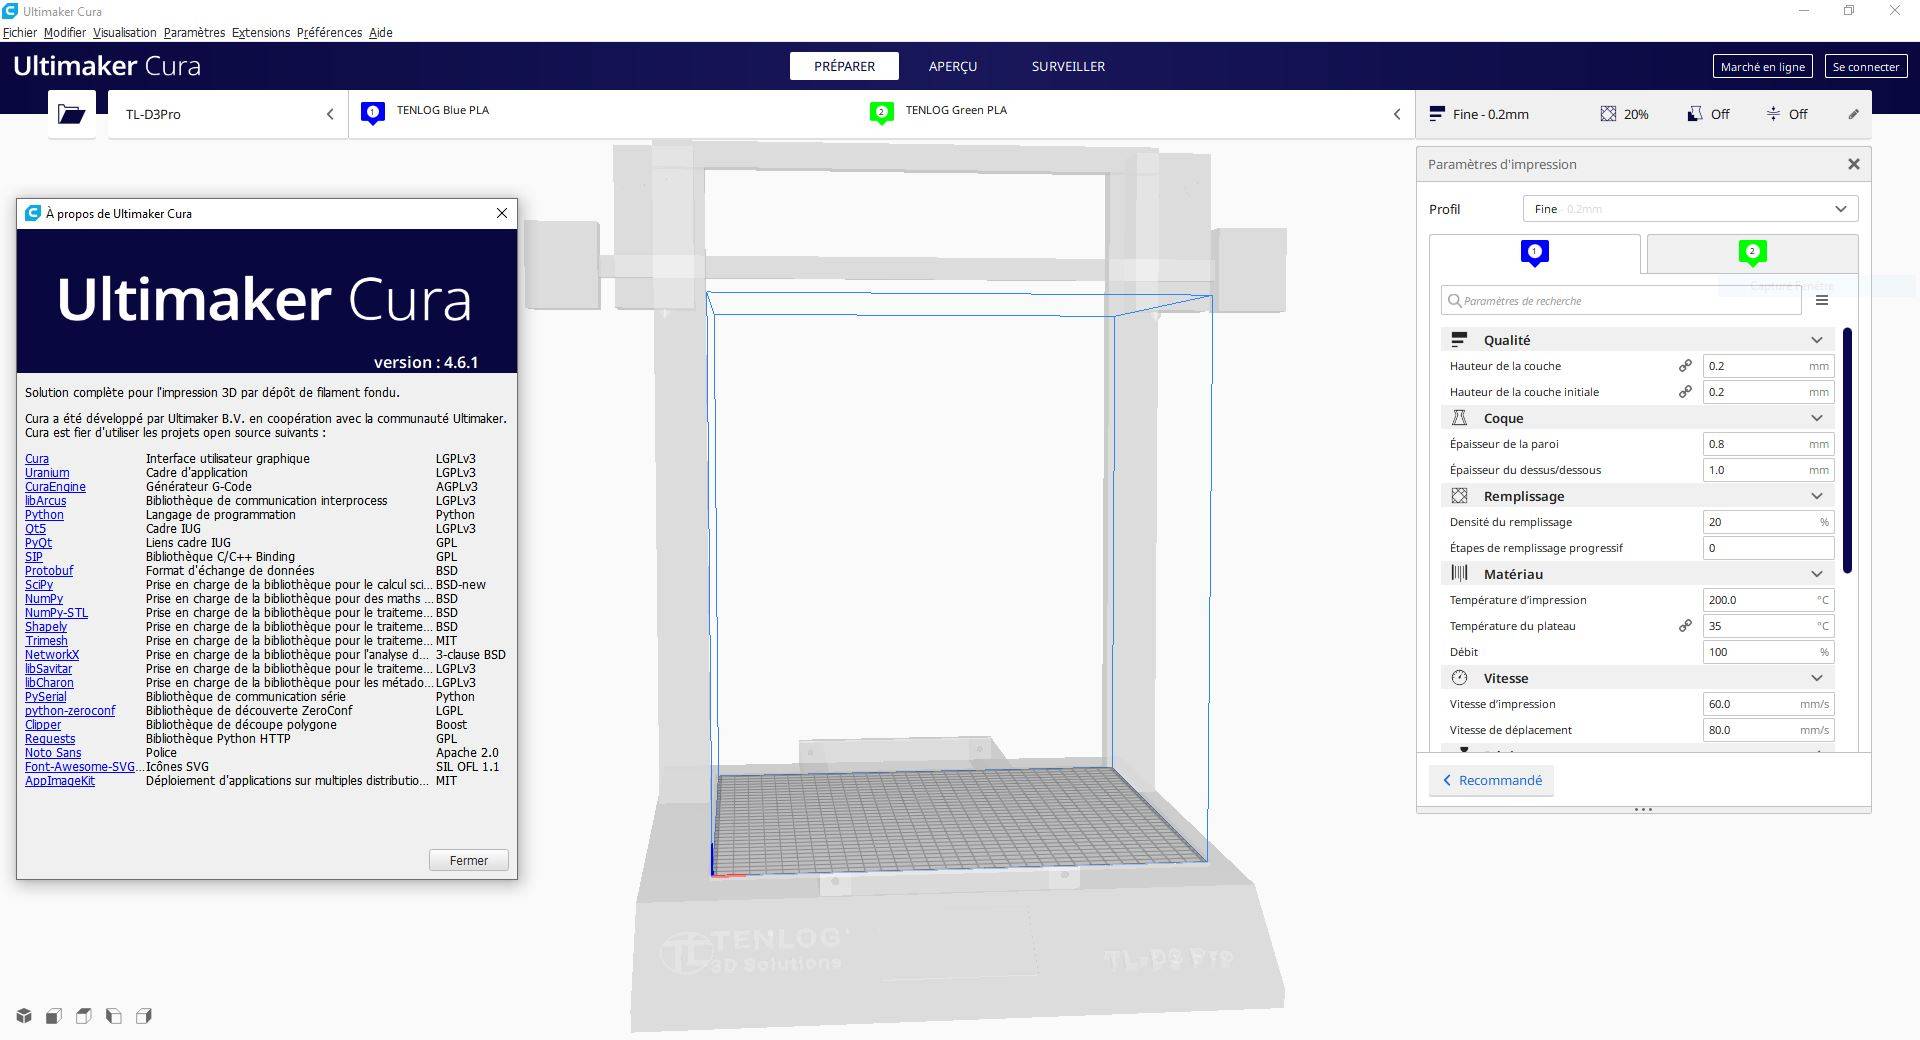Click the Température d'impression value field
The height and width of the screenshot is (1040, 1920).
pos(1768,600)
